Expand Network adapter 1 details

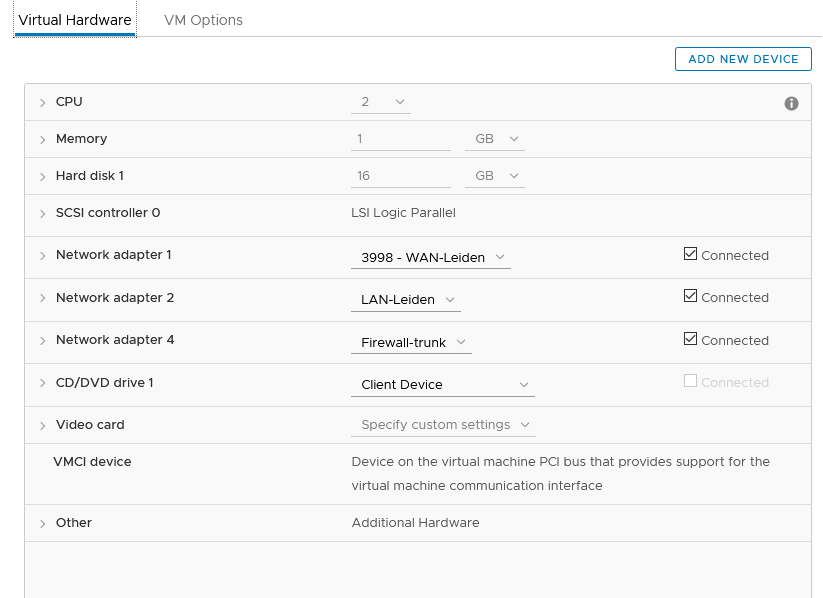click(43, 256)
